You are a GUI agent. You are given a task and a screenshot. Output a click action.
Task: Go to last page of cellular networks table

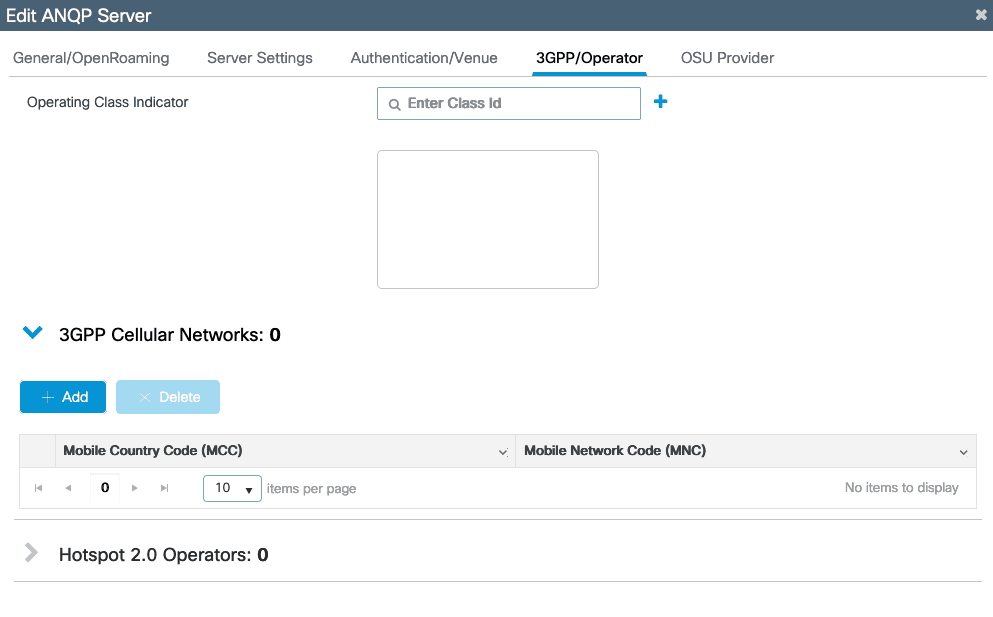(x=164, y=488)
